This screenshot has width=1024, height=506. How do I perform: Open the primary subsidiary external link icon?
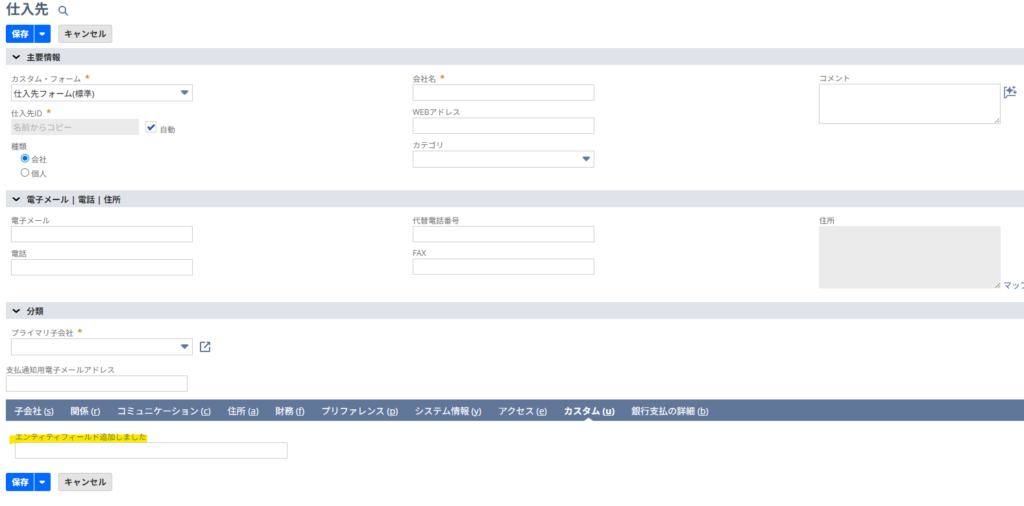(205, 347)
